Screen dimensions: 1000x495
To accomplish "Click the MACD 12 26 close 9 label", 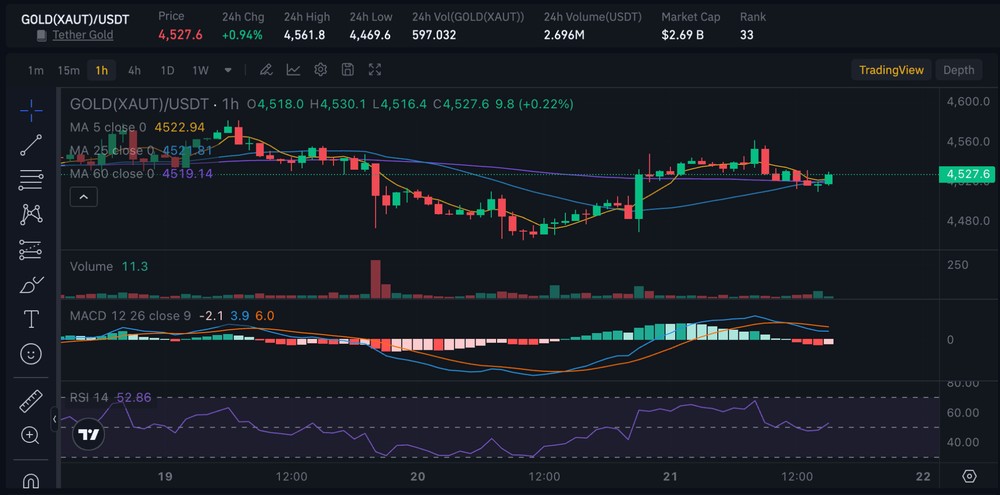I will tap(130, 316).
